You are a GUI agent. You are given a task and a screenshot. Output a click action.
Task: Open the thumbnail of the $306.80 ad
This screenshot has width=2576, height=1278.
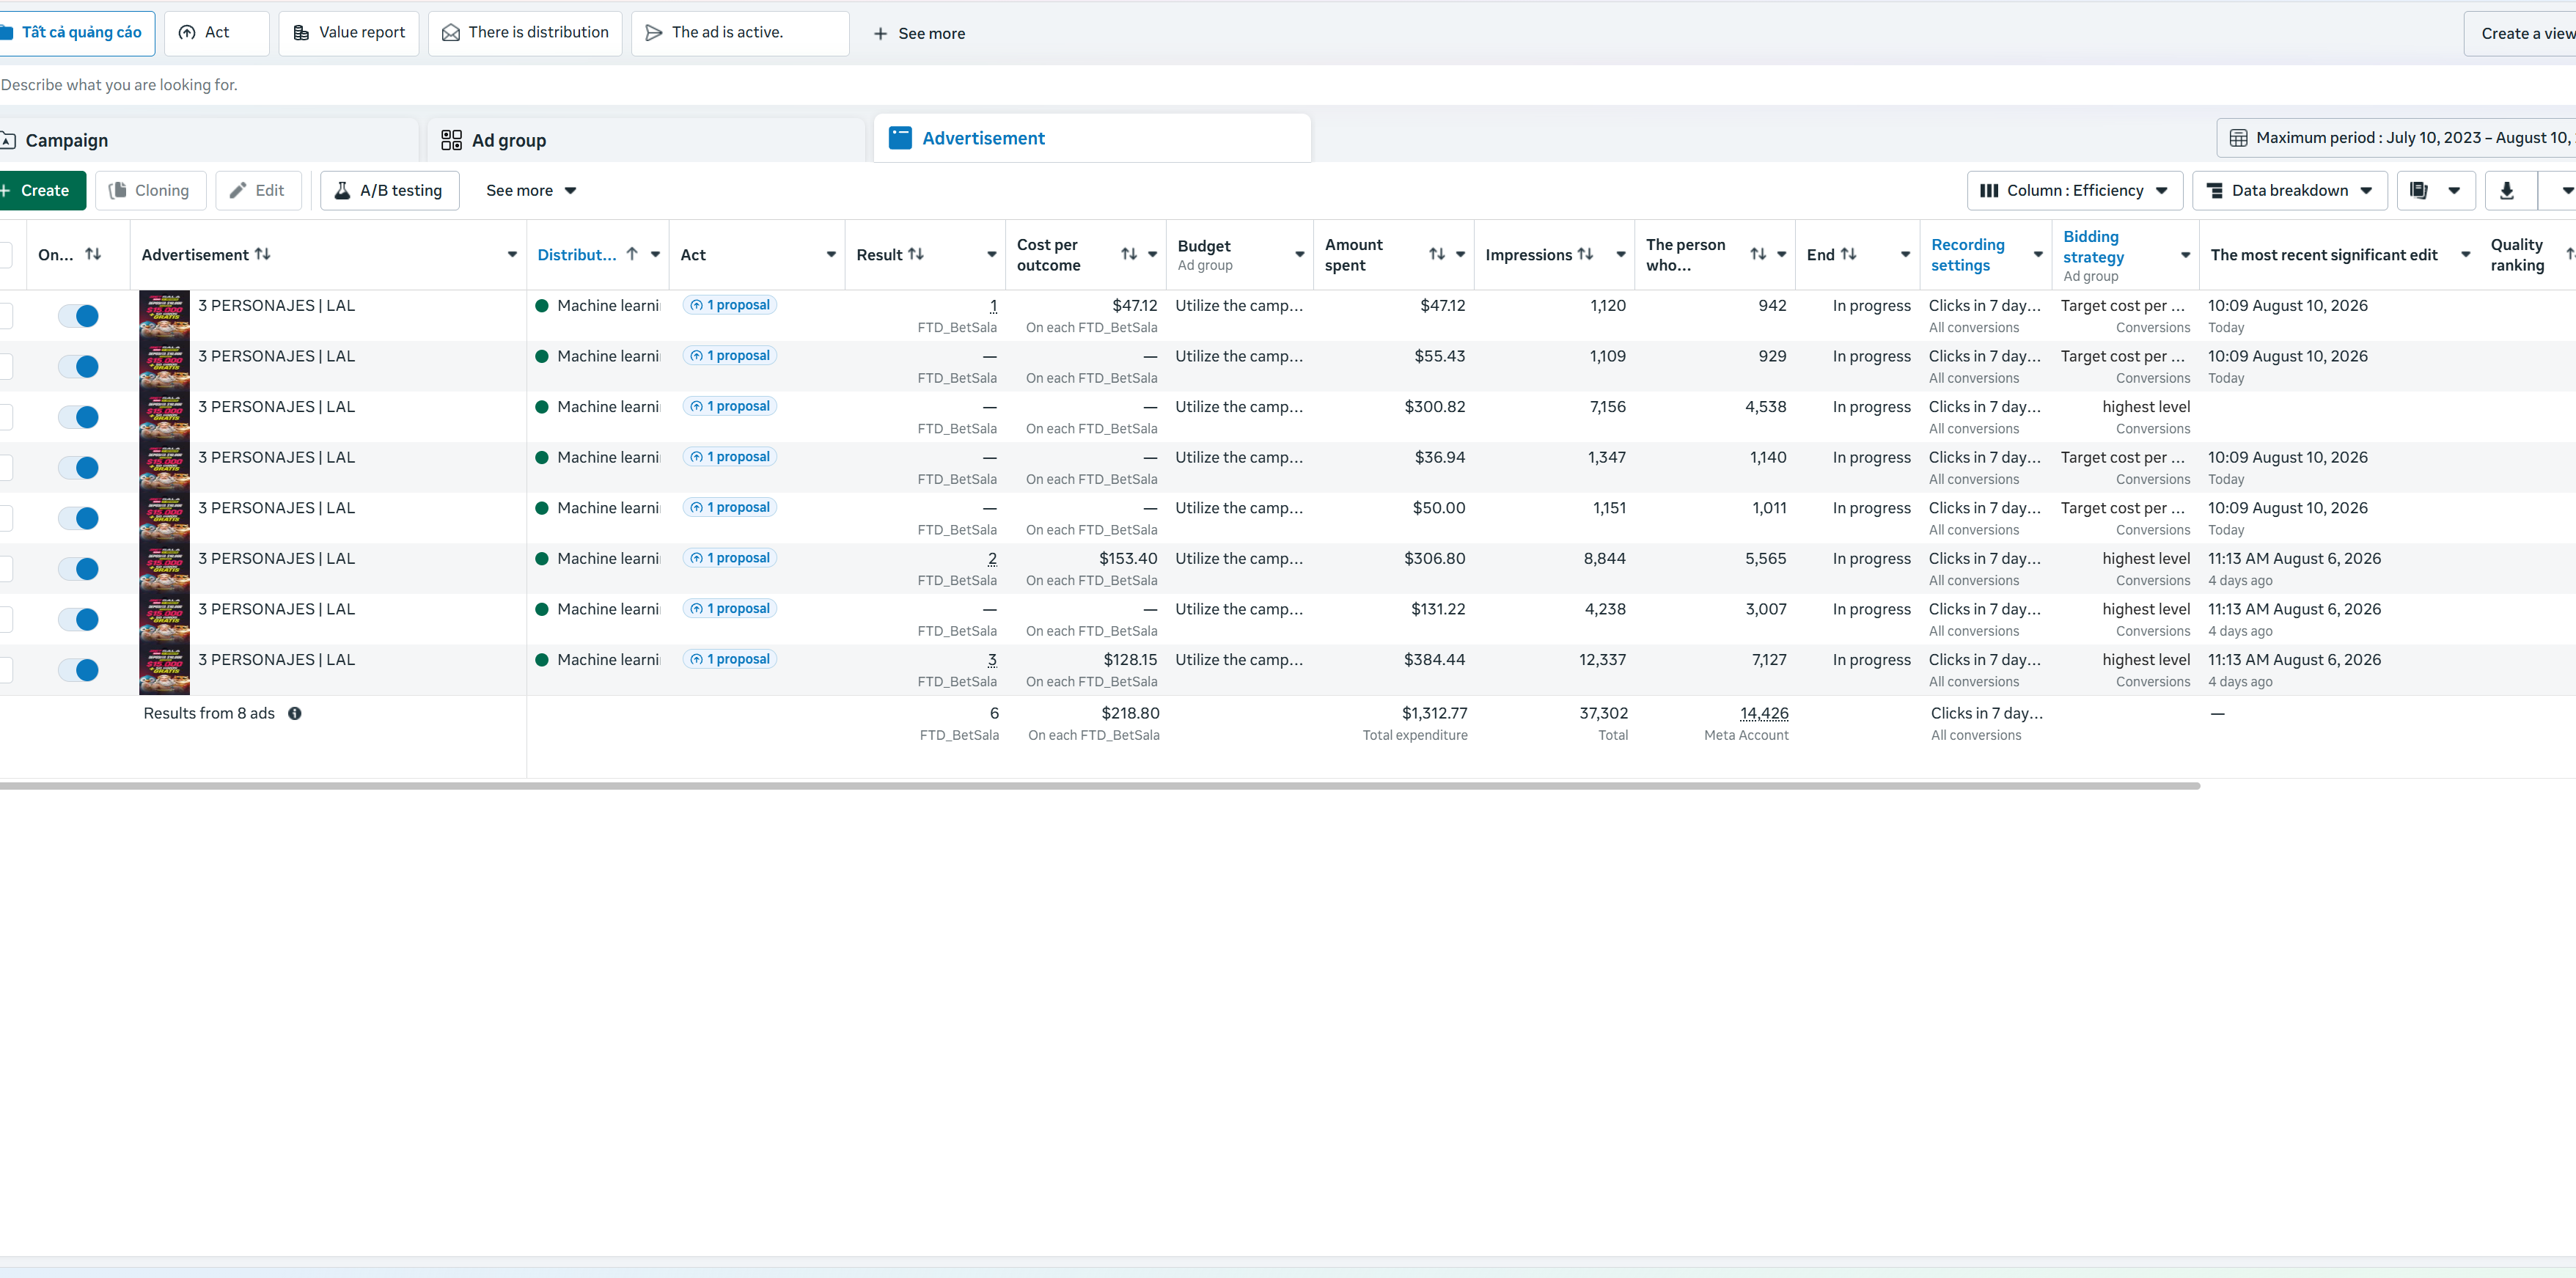click(164, 569)
